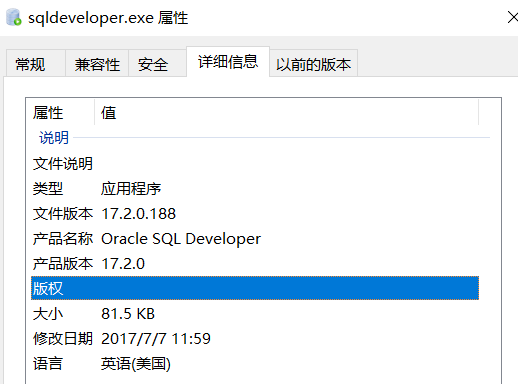
Task: Select the 文件说明 row
Action: click(x=255, y=164)
